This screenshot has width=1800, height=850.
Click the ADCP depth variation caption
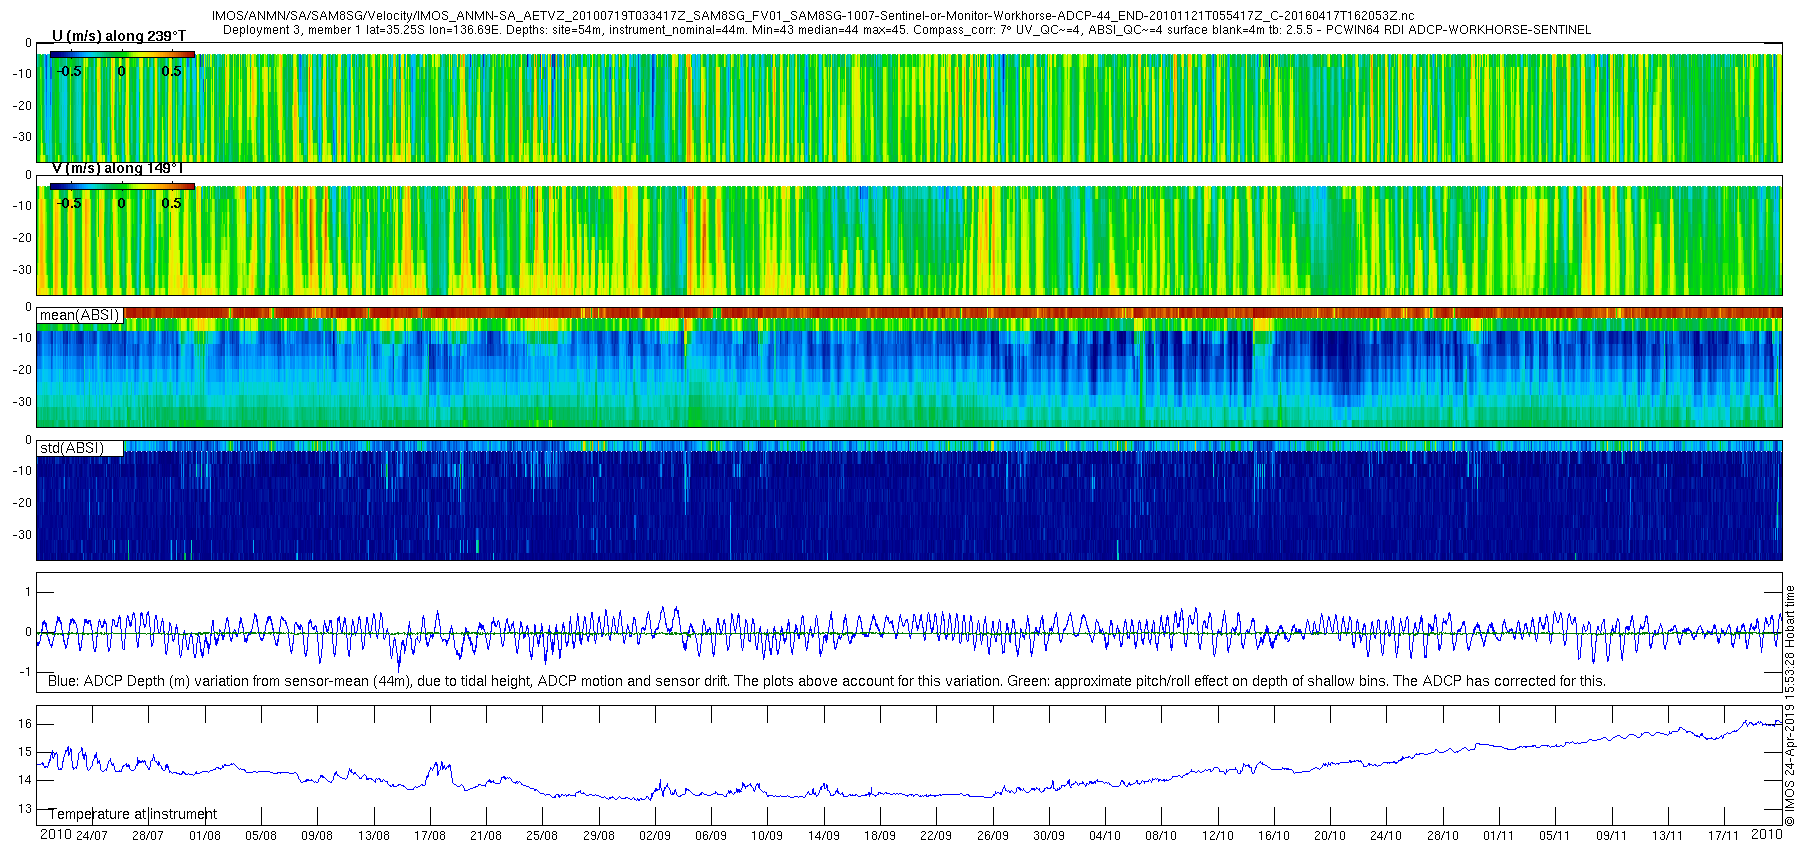[x=827, y=681]
